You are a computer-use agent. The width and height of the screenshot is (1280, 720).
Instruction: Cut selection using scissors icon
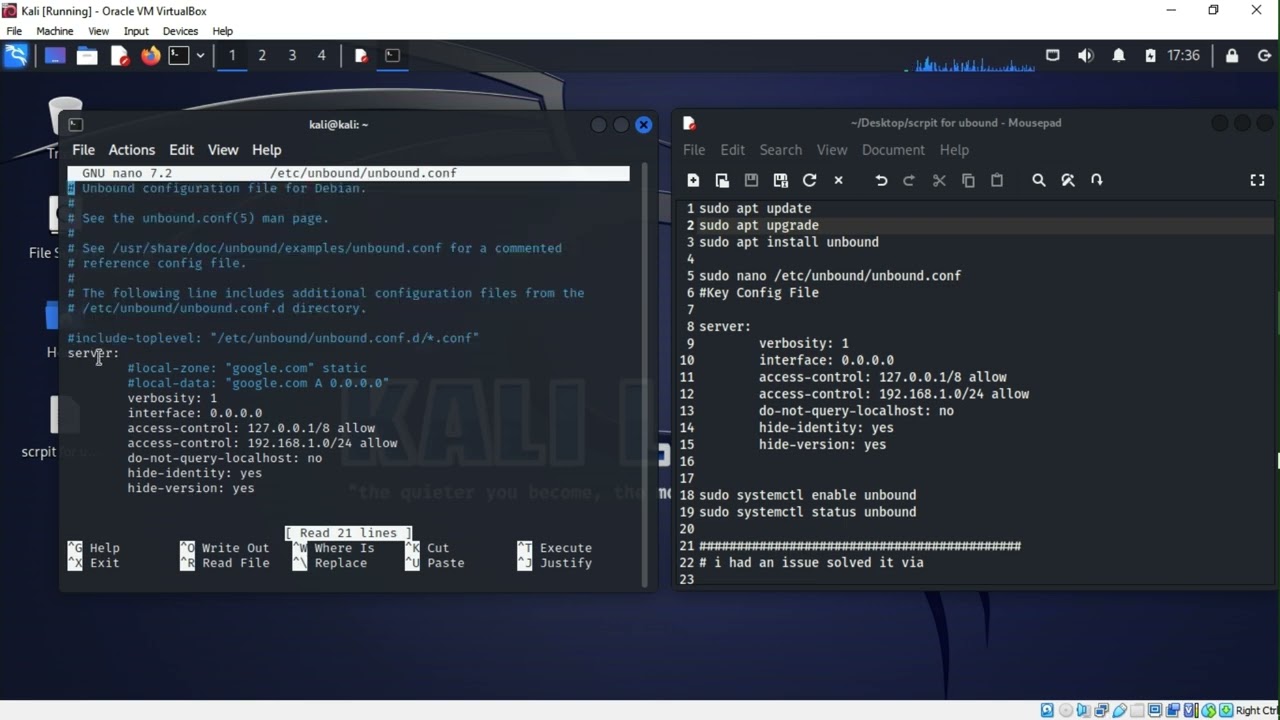coord(939,180)
